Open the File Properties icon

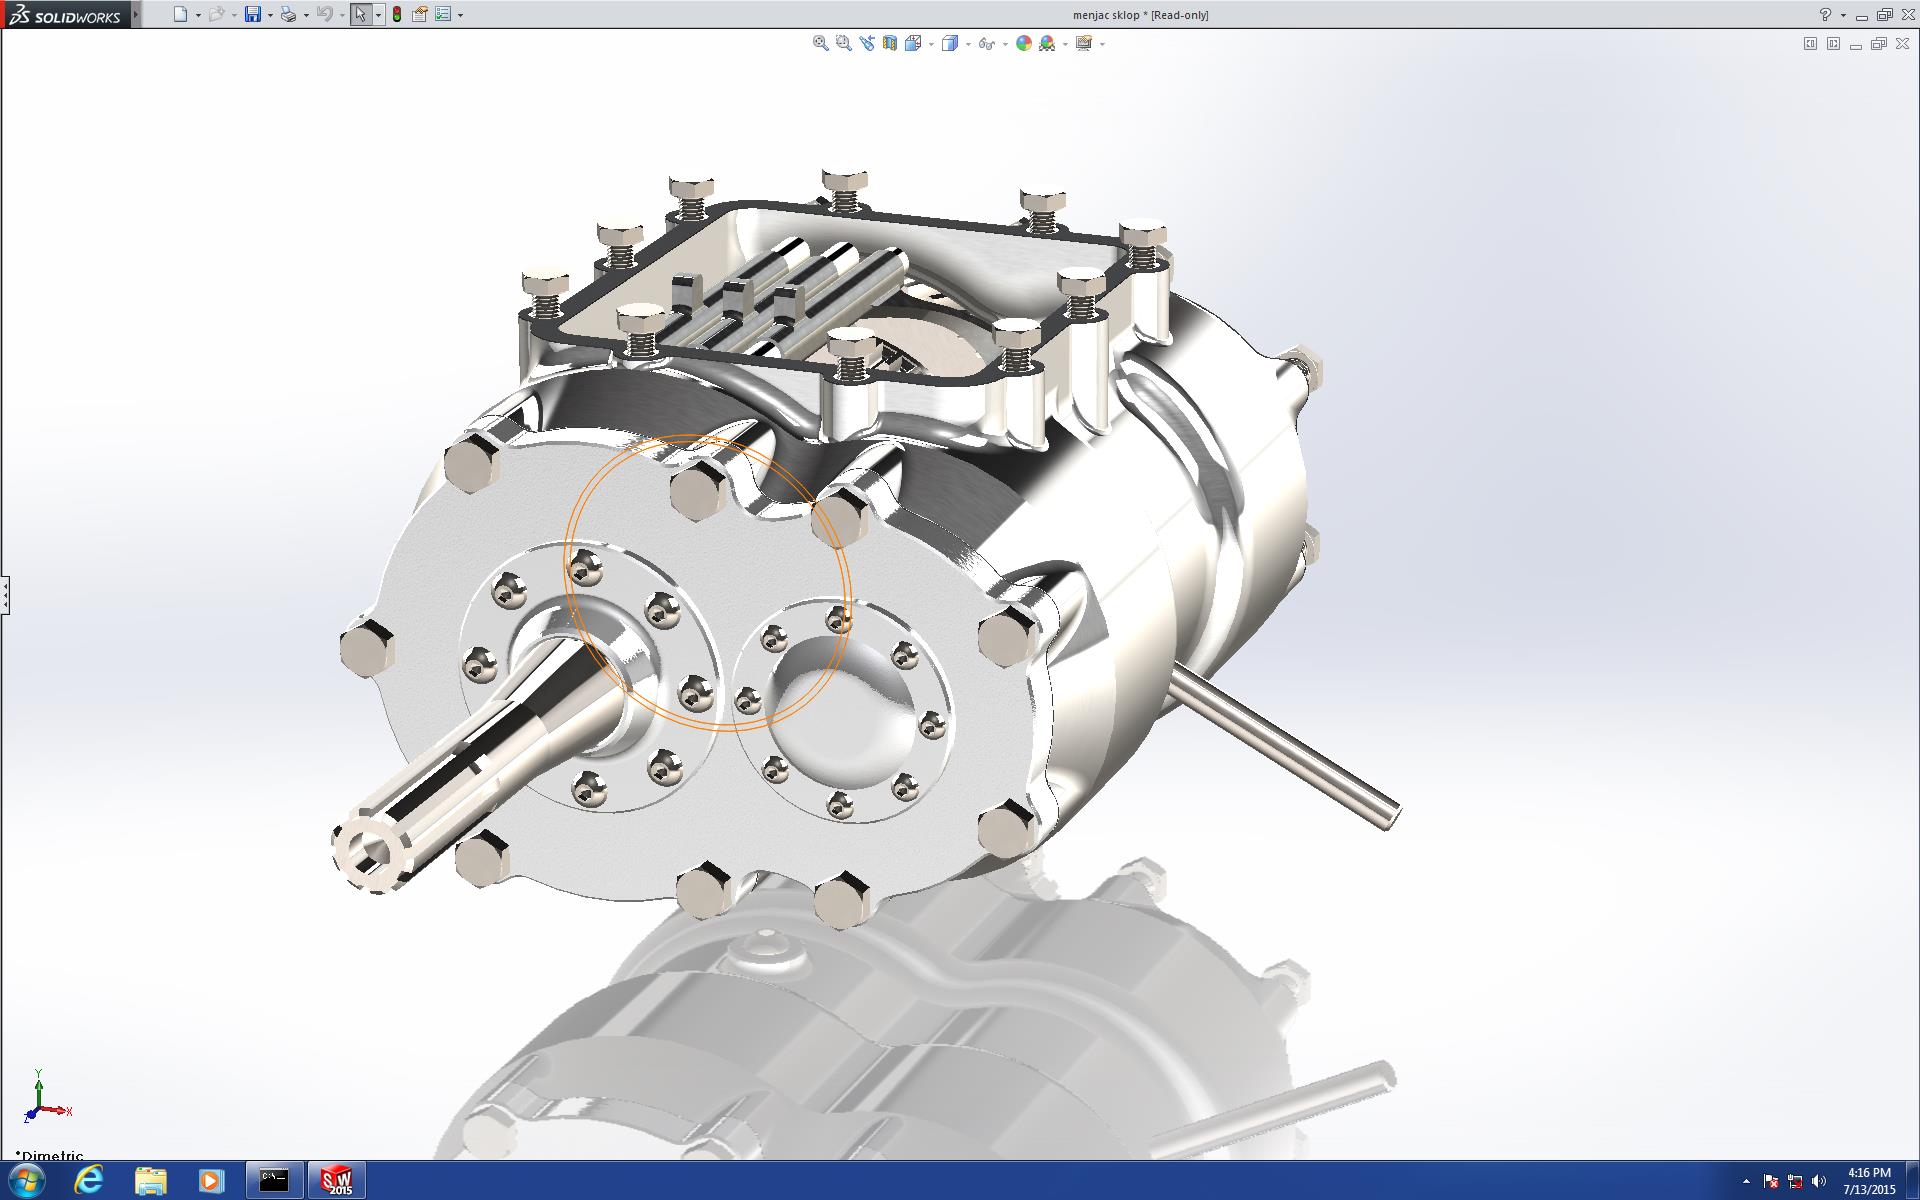[x=420, y=14]
